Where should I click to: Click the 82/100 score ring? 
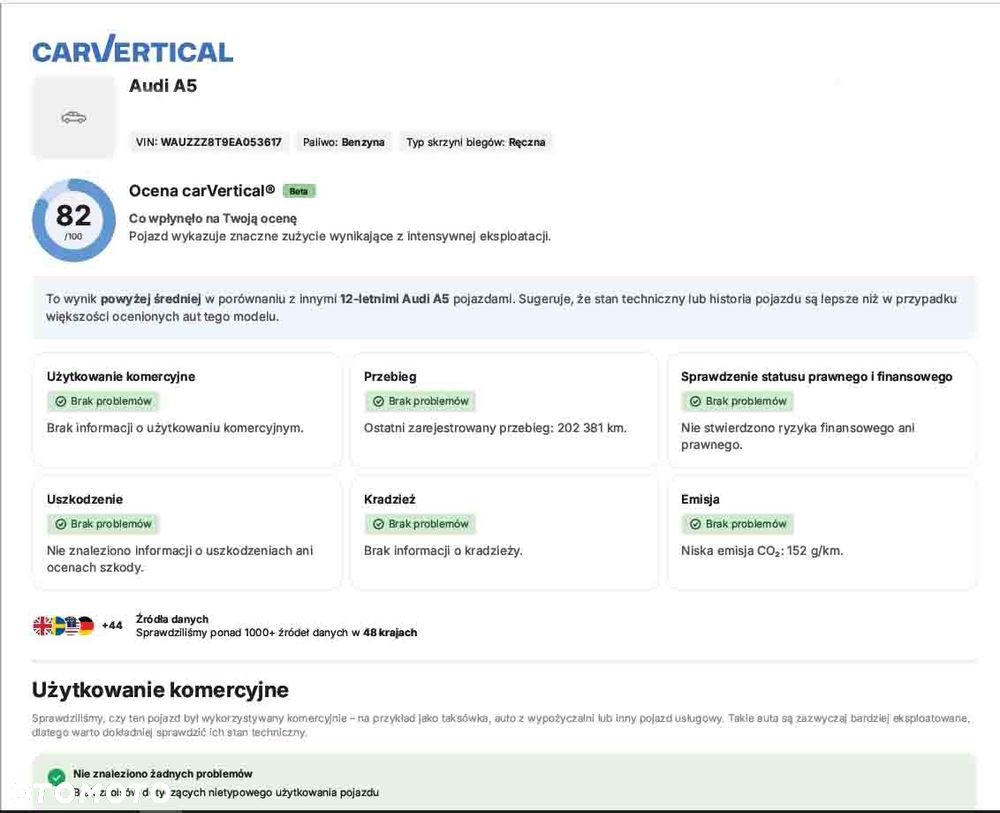(73, 220)
